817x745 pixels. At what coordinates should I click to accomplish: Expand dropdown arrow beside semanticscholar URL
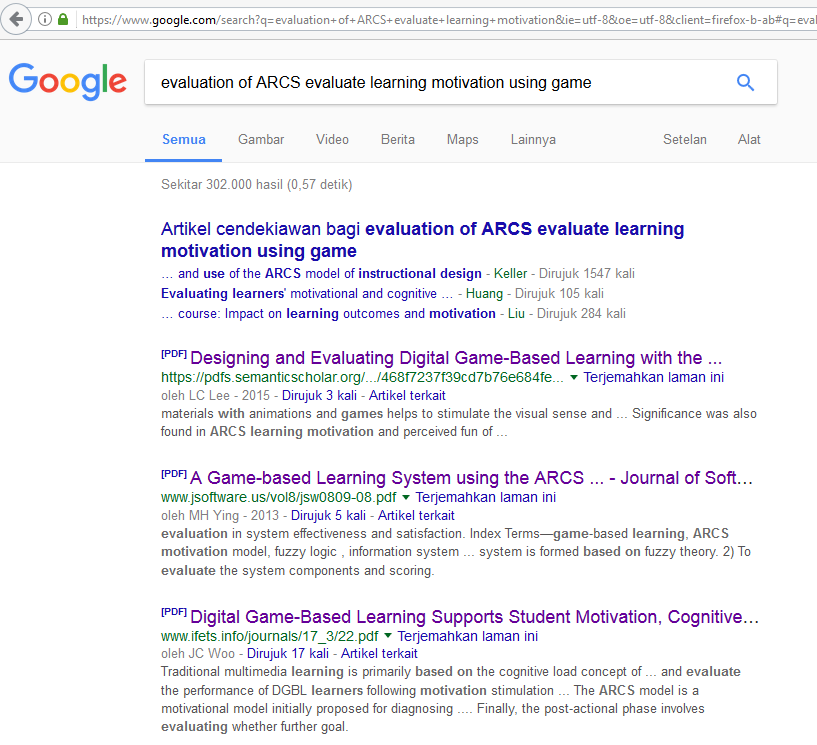coord(574,377)
